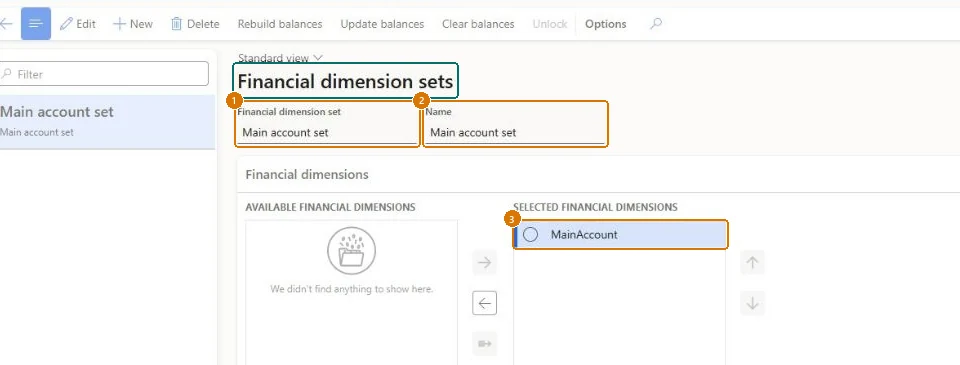Viewport: 960px width, 365px height.
Task: Click the Available Financial Dimensions heading
Action: [331, 207]
